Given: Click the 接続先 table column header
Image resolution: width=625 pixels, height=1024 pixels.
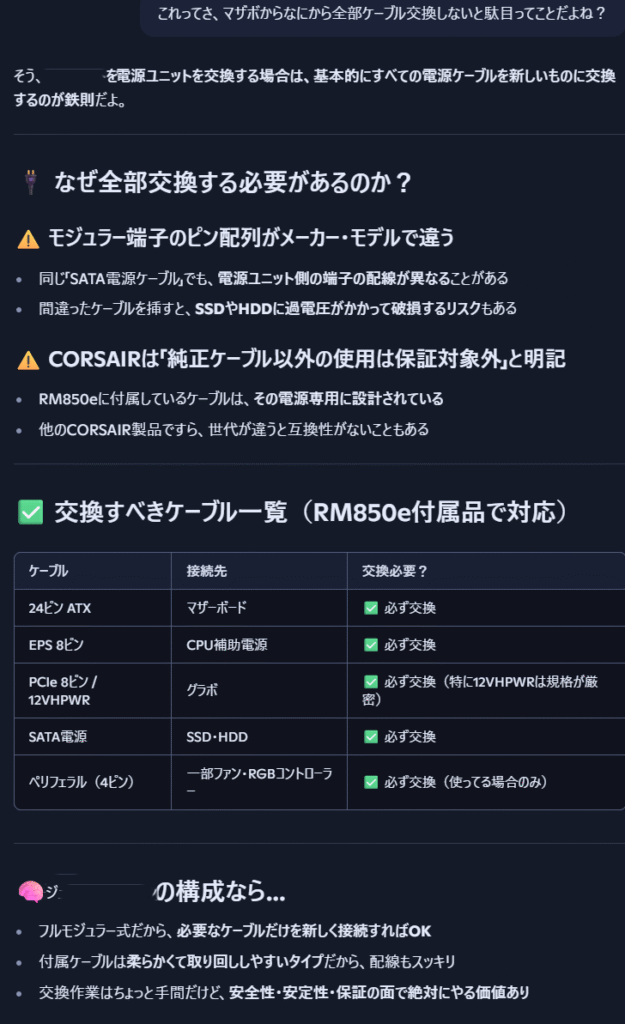Looking at the screenshot, I should pyautogui.click(x=206, y=571).
